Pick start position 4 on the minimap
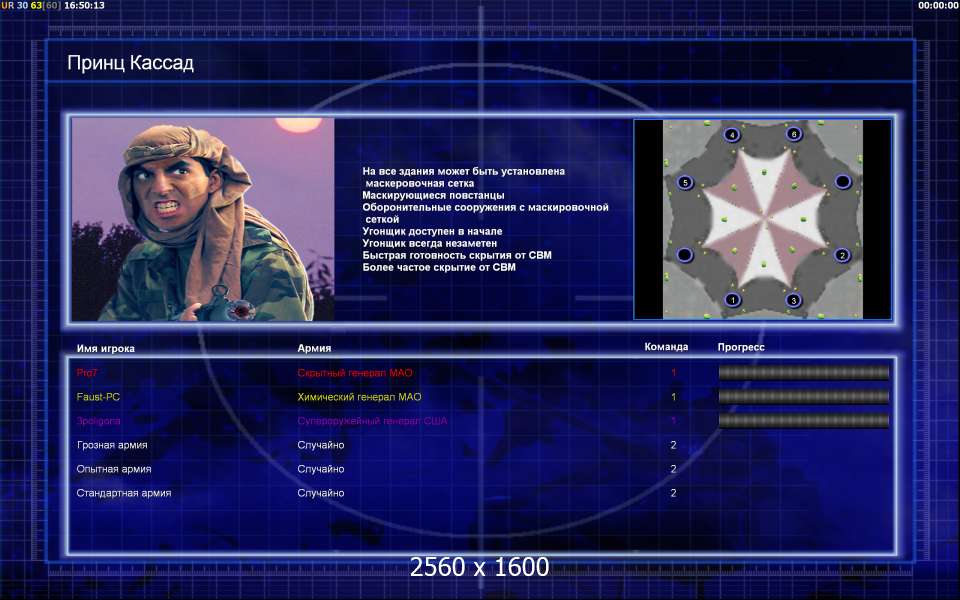The image size is (960, 600). point(732,135)
